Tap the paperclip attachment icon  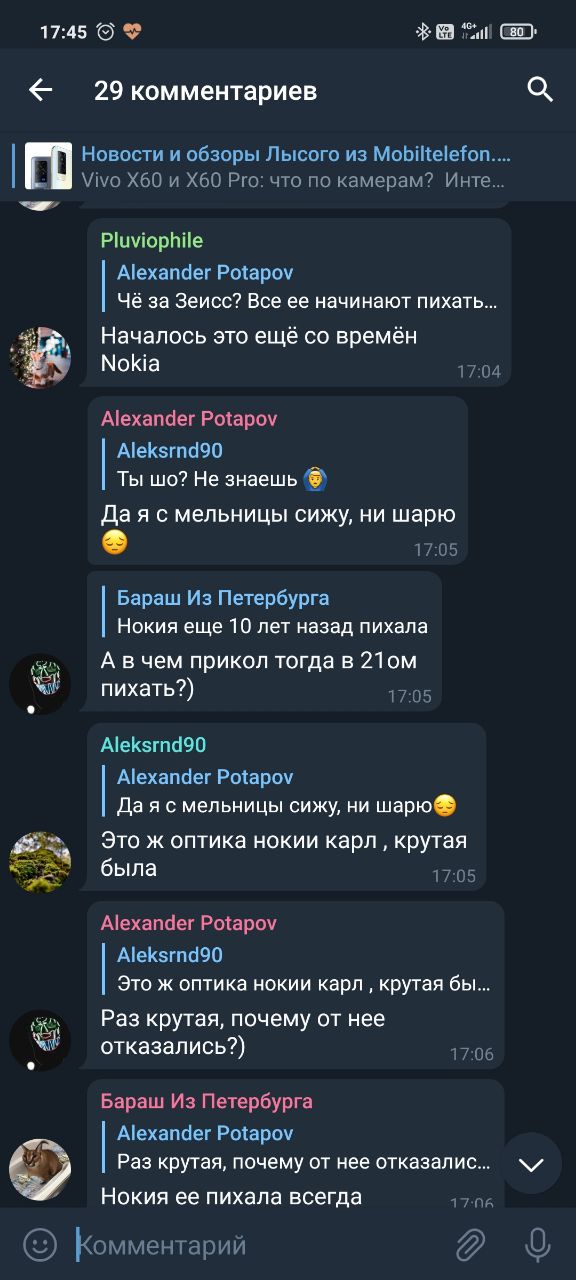470,1245
